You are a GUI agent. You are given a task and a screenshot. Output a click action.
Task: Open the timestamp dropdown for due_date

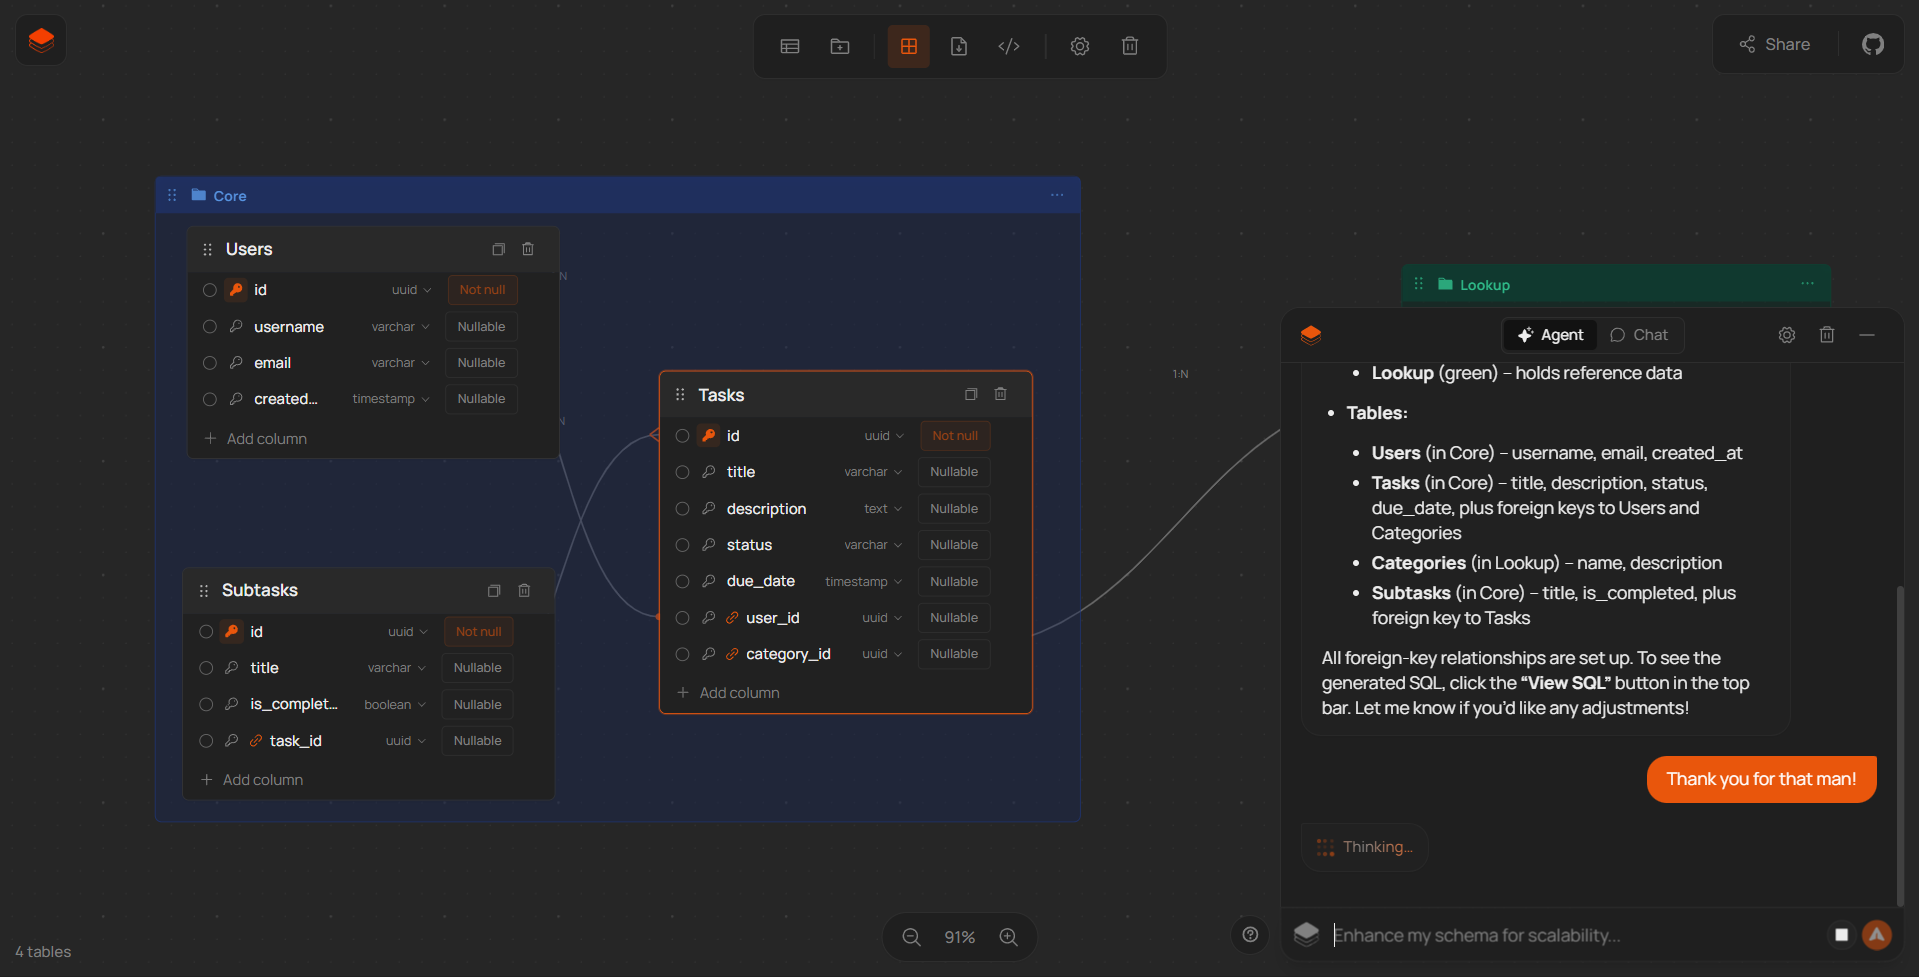pyautogui.click(x=862, y=581)
